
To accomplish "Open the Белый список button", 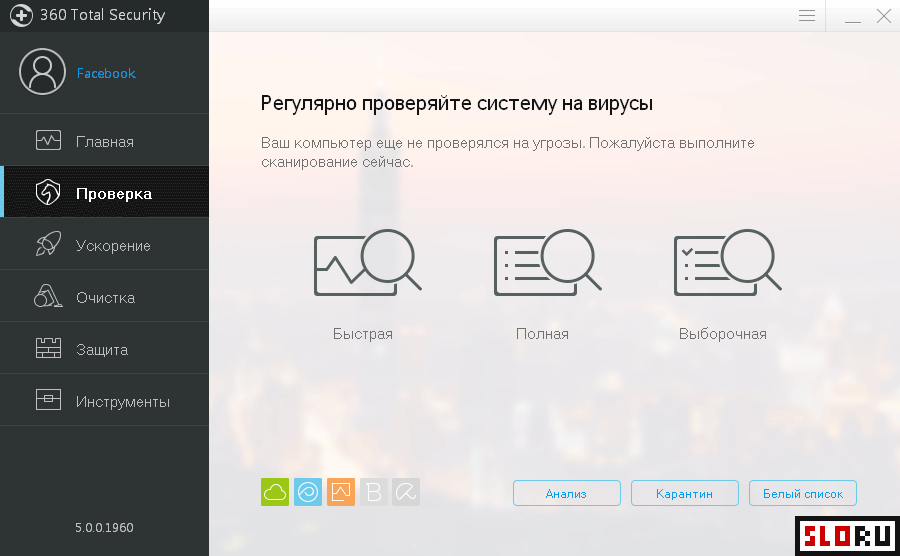I will click(803, 493).
